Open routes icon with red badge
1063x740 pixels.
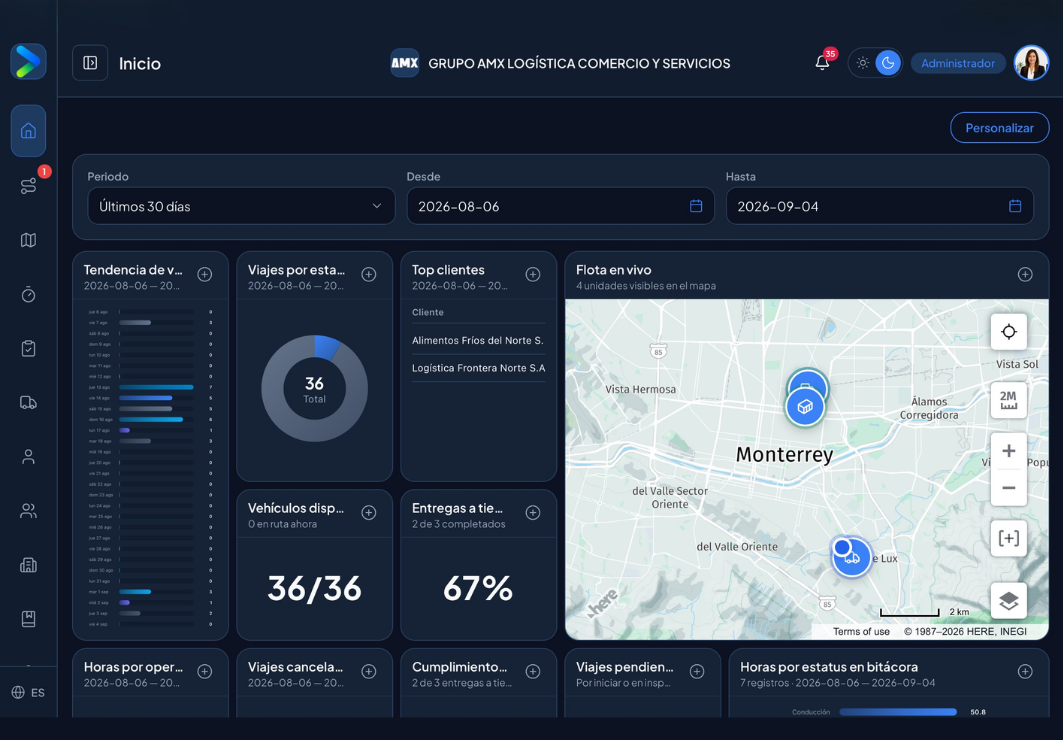coord(28,185)
